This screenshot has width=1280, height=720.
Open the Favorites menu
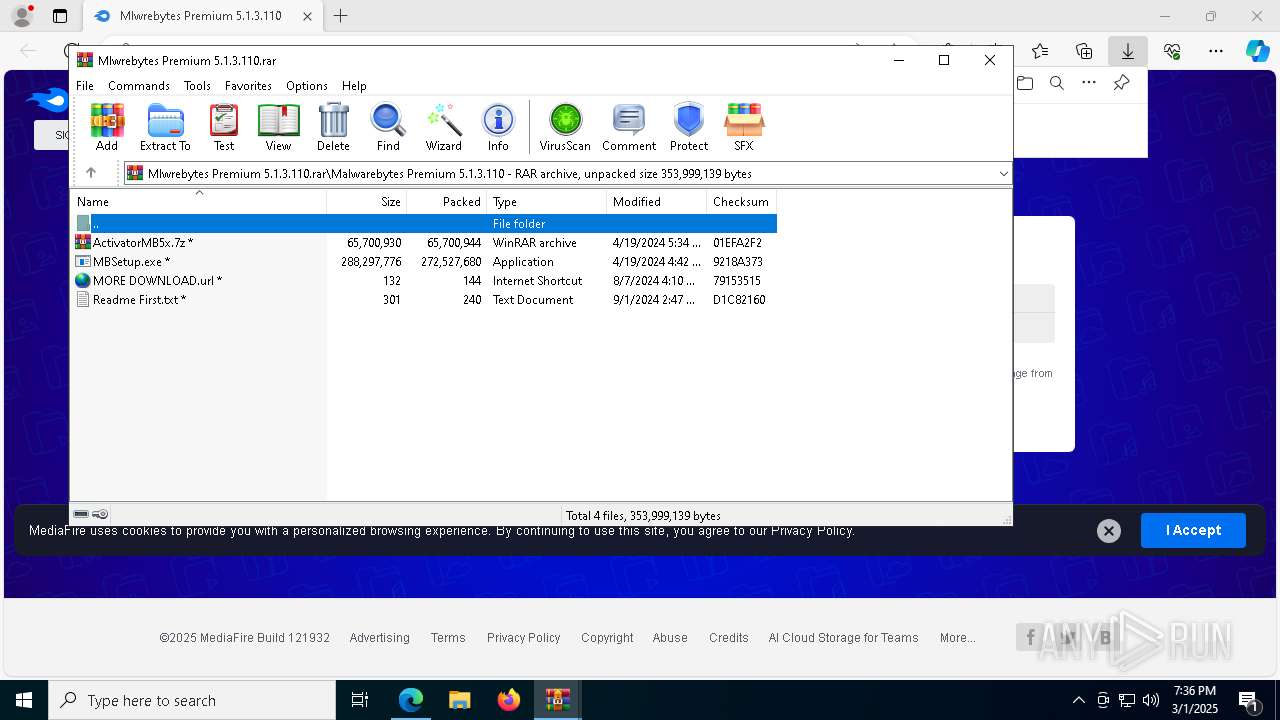(x=248, y=86)
